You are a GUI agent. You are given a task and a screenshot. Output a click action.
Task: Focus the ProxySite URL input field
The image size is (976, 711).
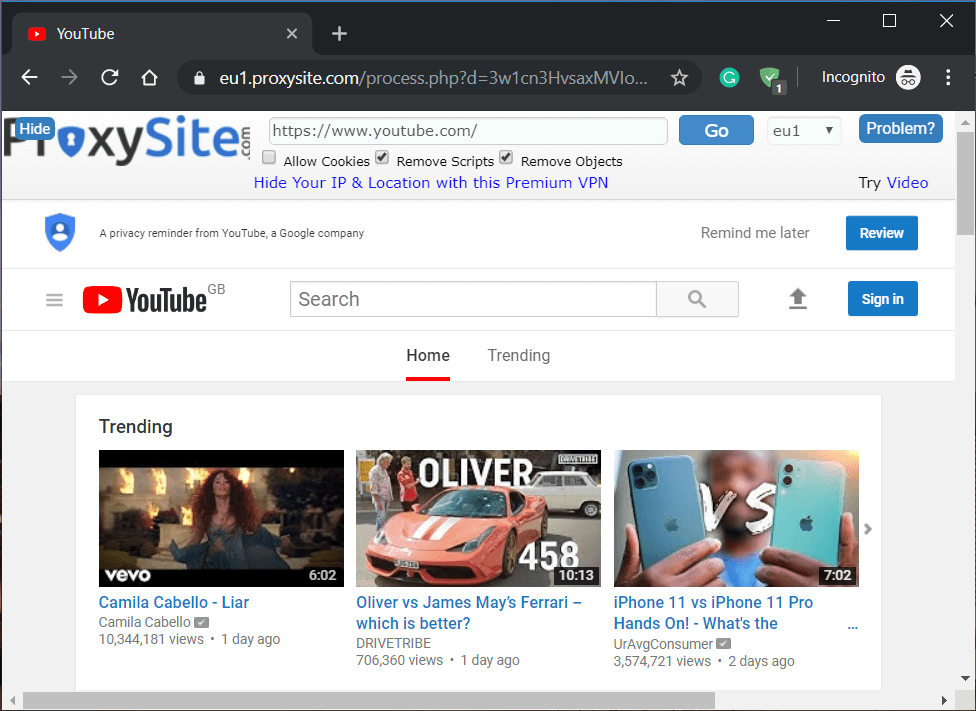tap(468, 131)
